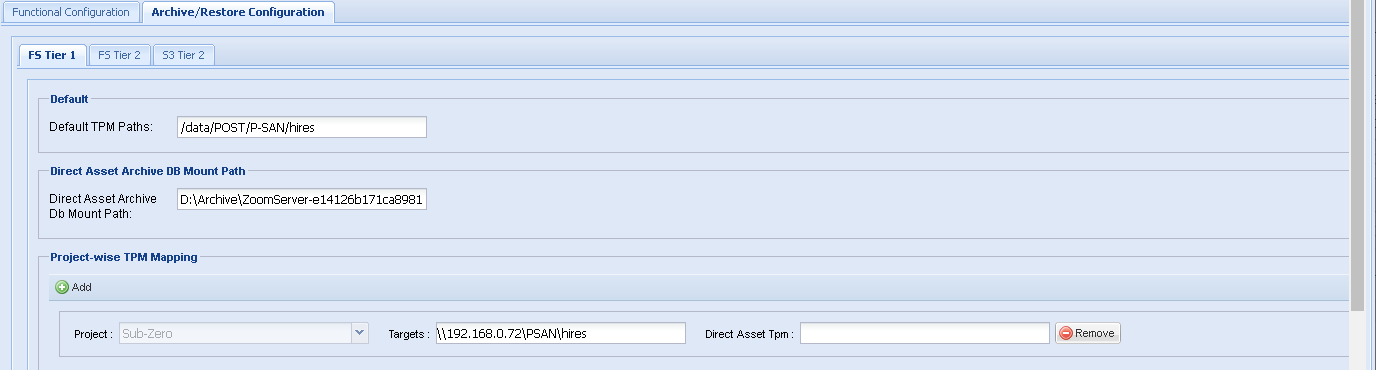This screenshot has width=1376, height=370.
Task: Focus the empty Direct Asset Tpm field
Action: click(925, 333)
